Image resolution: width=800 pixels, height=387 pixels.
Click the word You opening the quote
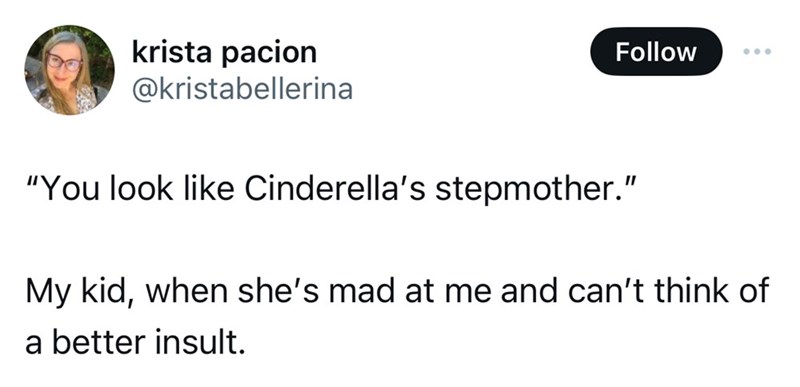tap(66, 190)
